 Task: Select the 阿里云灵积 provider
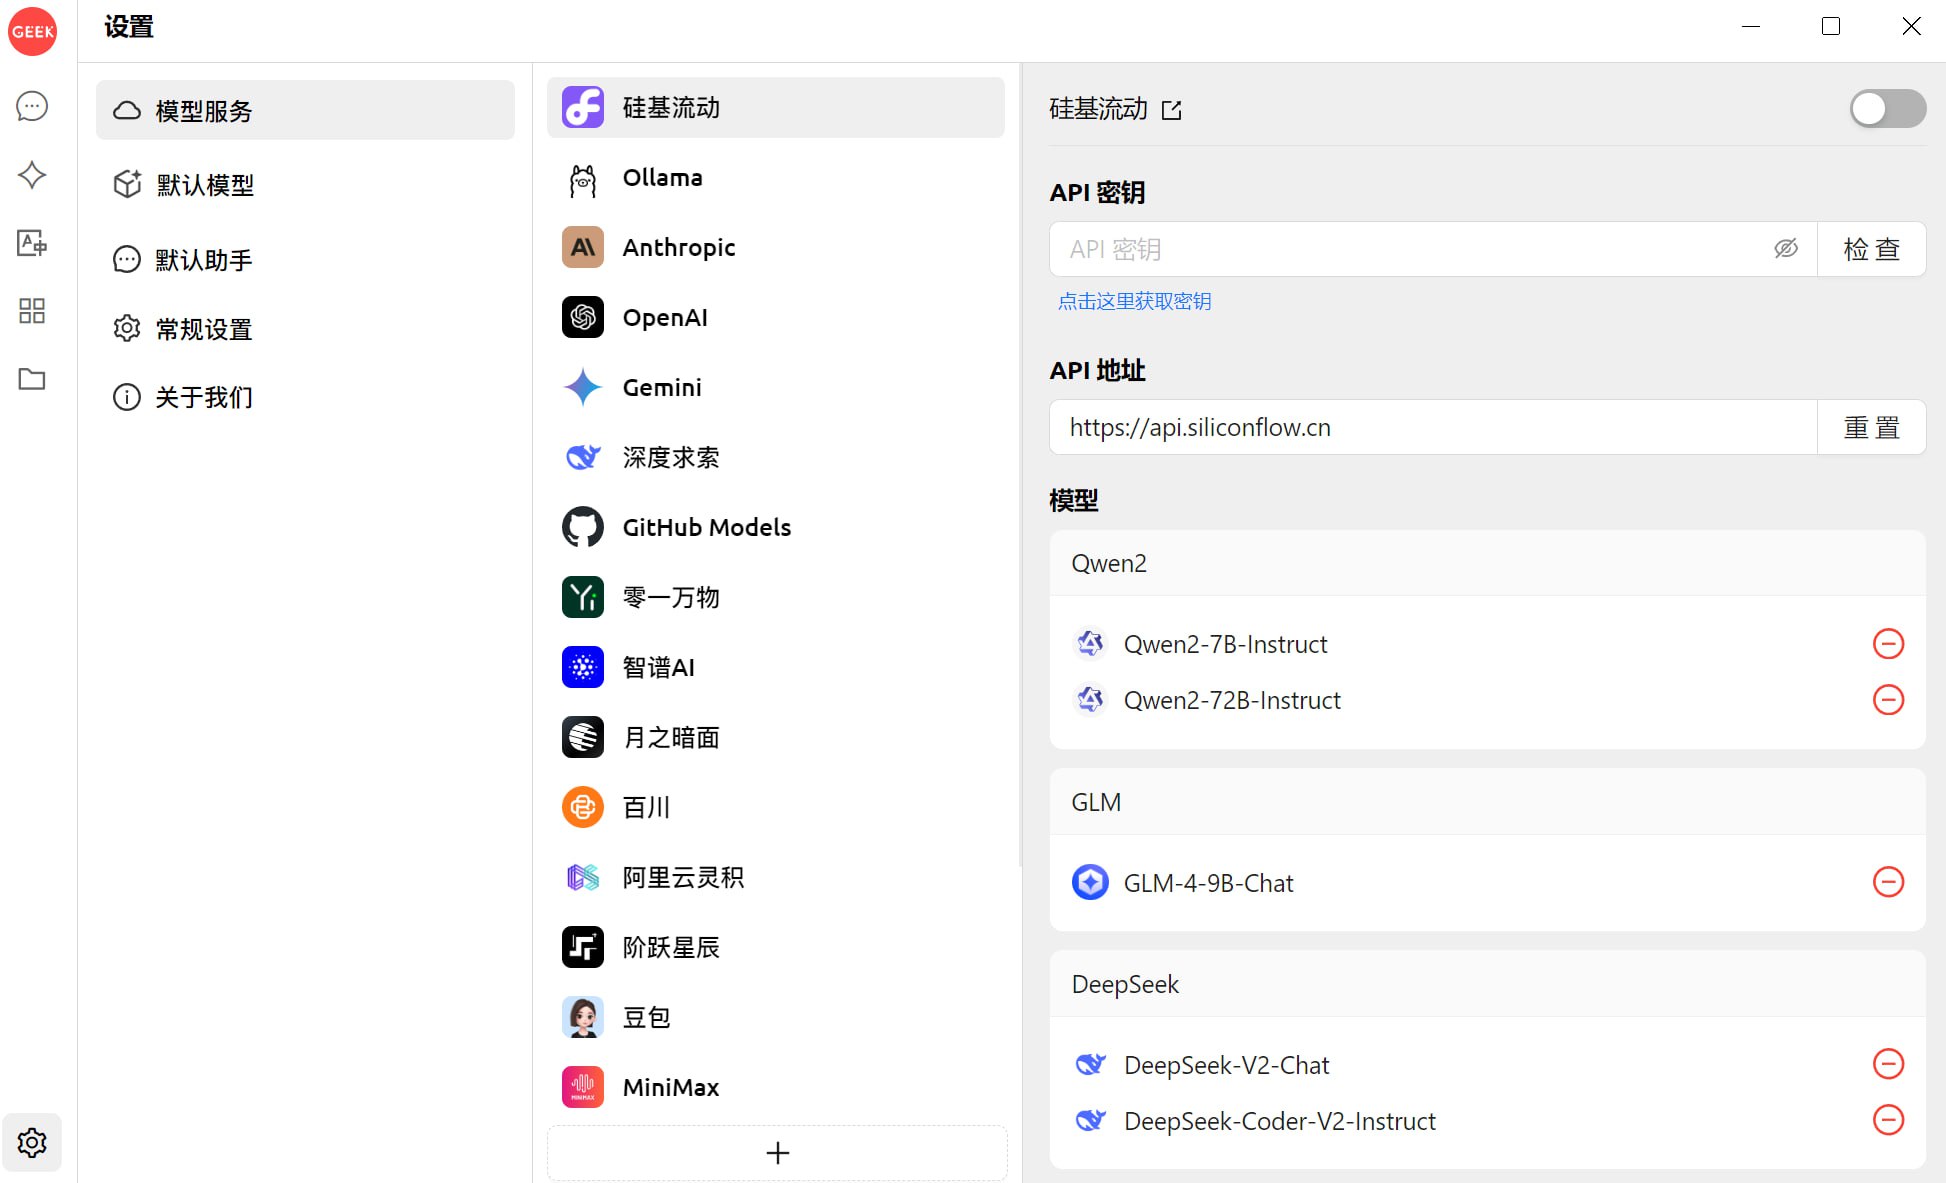point(776,878)
